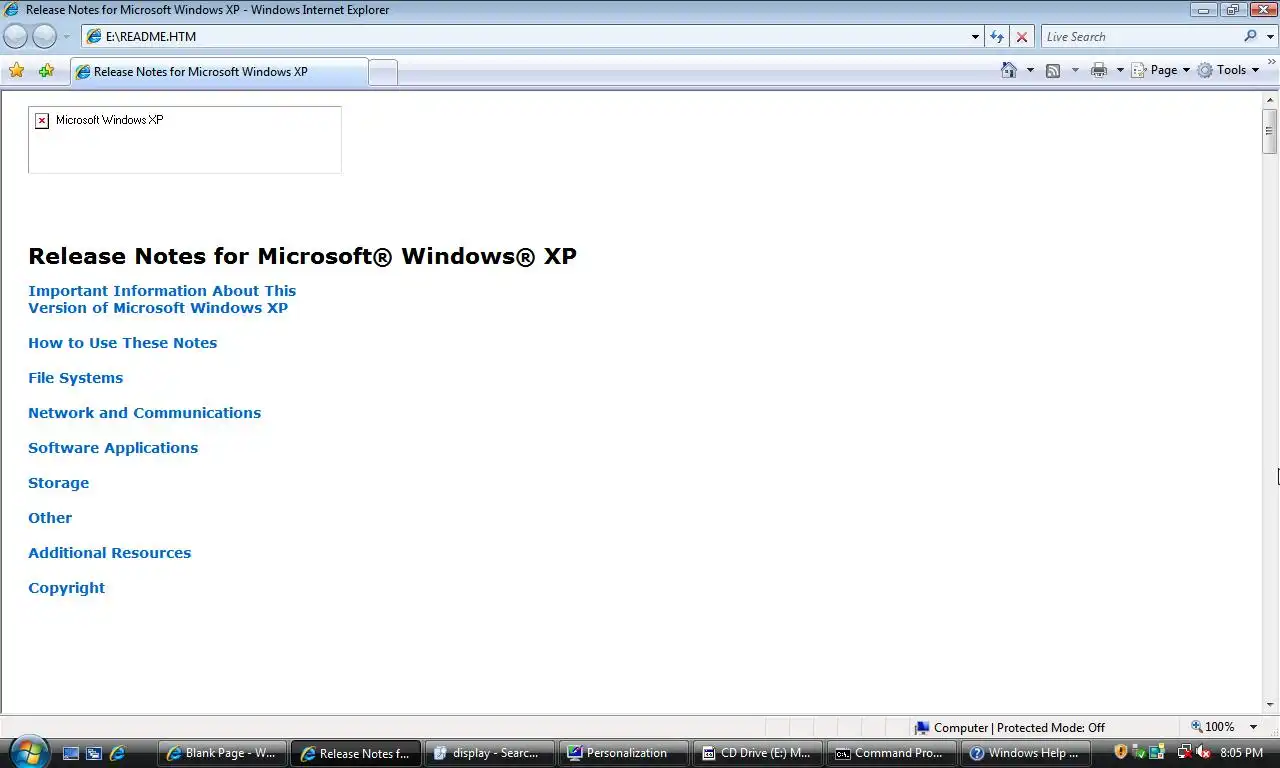Jump to the Storage section link
The height and width of the screenshot is (768, 1280).
pyautogui.click(x=58, y=483)
